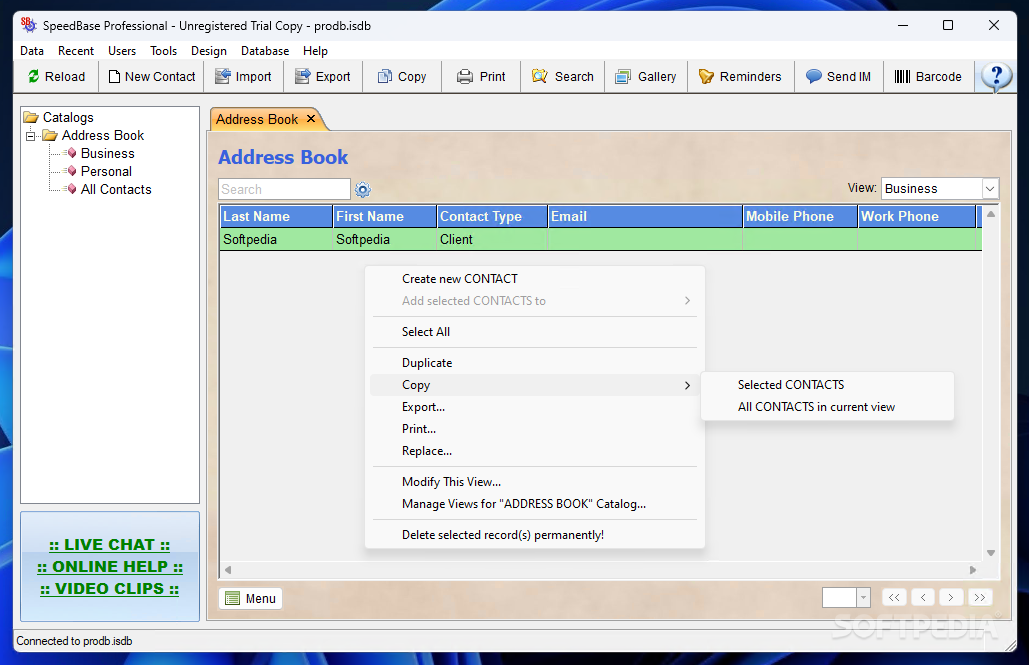
Task: Open the Help menu
Action: coord(315,51)
